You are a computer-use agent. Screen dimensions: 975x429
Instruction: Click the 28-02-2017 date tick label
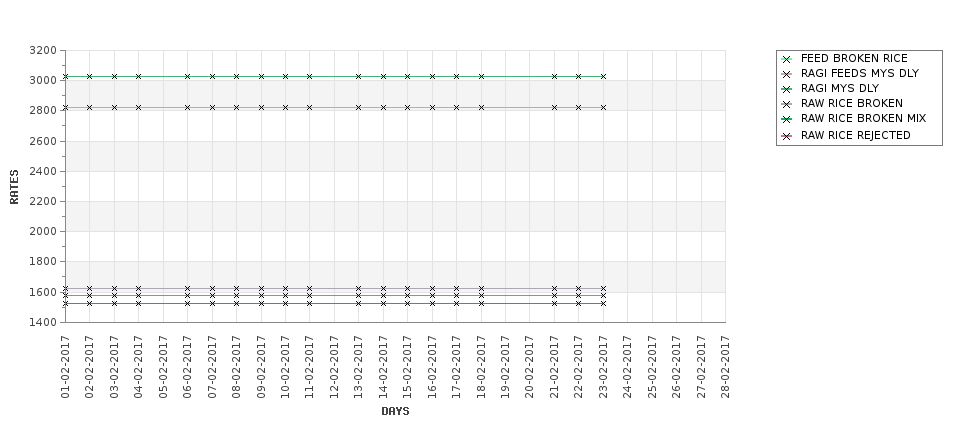point(726,365)
